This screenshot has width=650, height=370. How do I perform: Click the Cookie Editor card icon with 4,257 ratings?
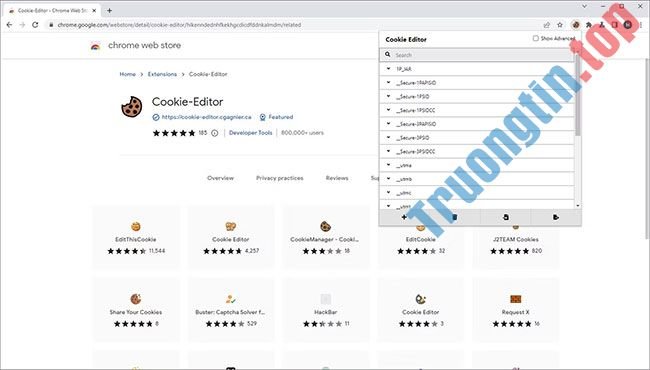pos(230,226)
